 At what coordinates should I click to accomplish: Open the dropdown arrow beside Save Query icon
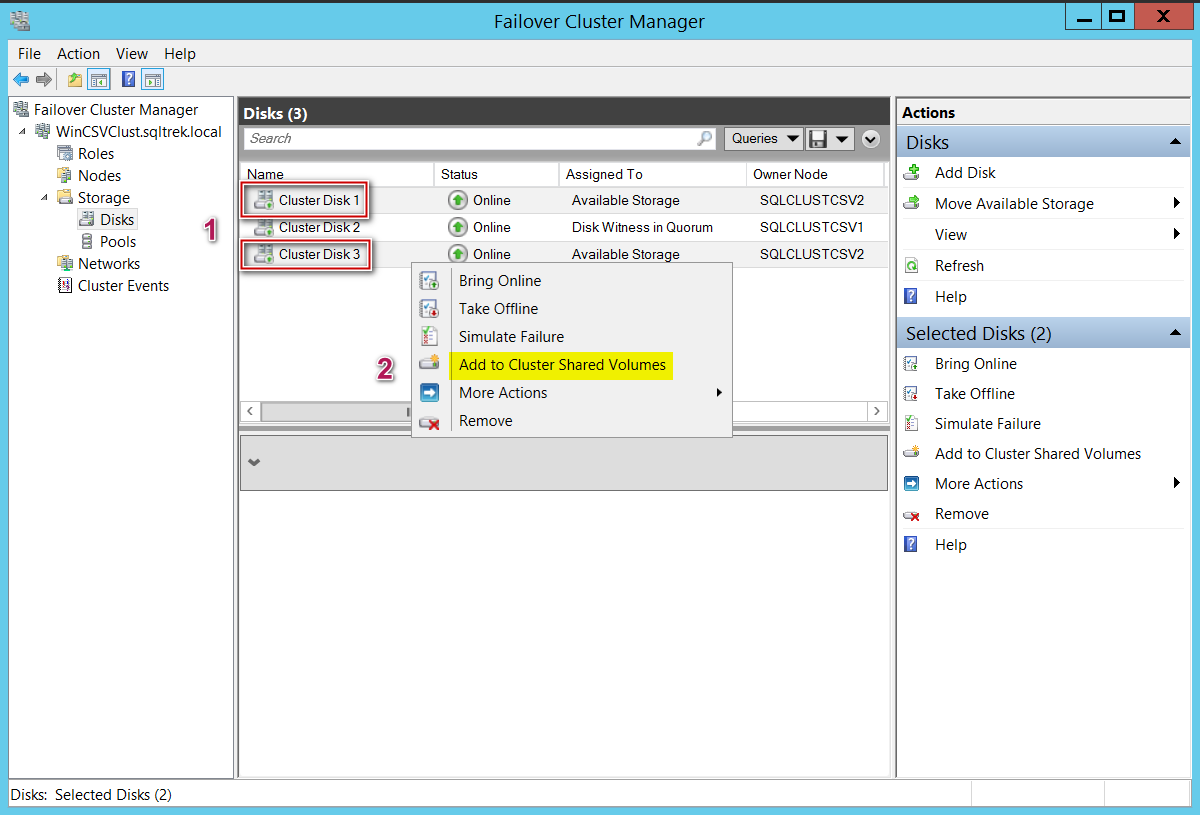(x=842, y=139)
